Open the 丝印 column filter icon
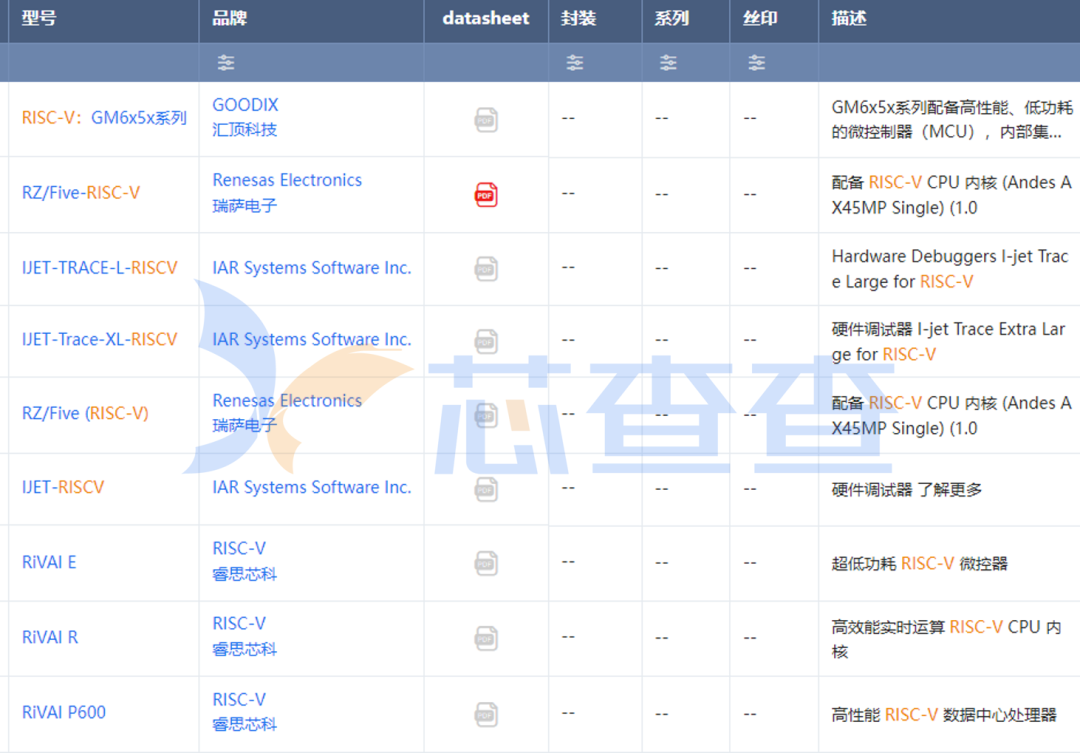Viewport: 1080px width, 753px height. [756, 63]
